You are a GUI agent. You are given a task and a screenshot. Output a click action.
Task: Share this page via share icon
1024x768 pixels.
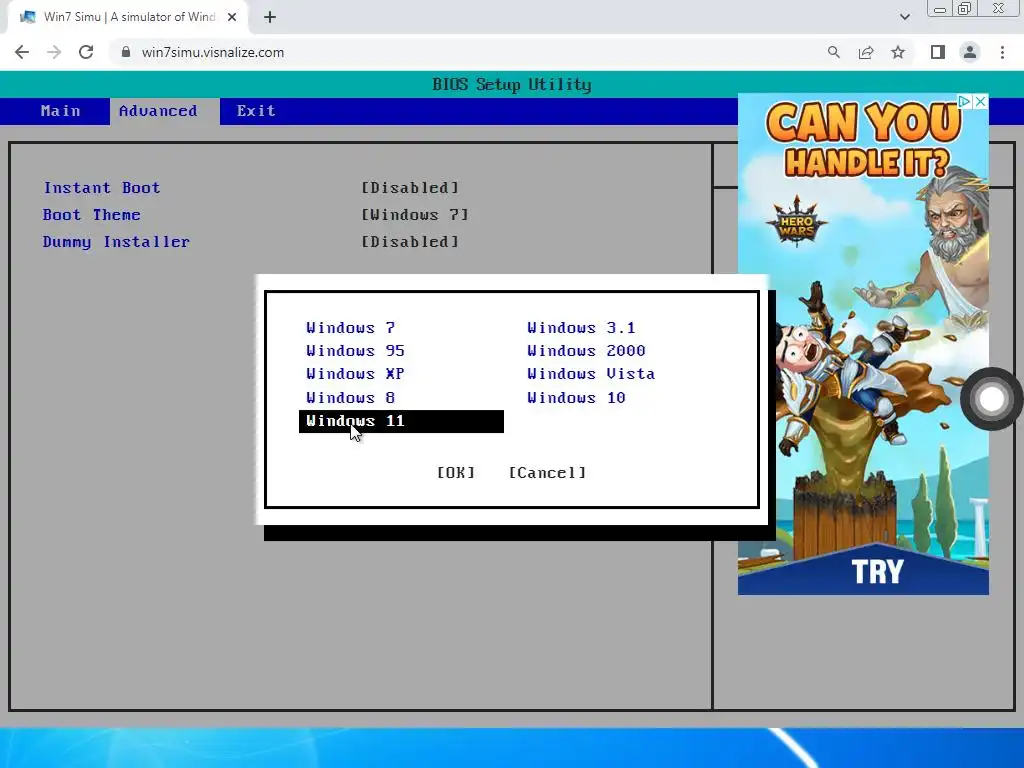click(866, 52)
